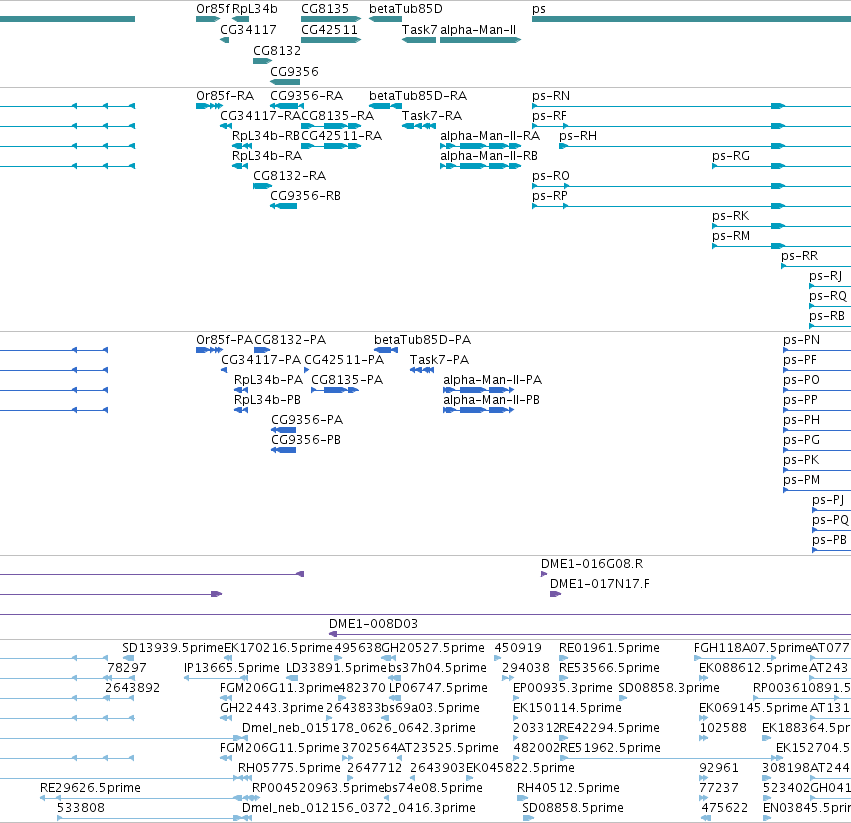Open the ps-PM protein label
The height and width of the screenshot is (823, 851).
click(802, 480)
